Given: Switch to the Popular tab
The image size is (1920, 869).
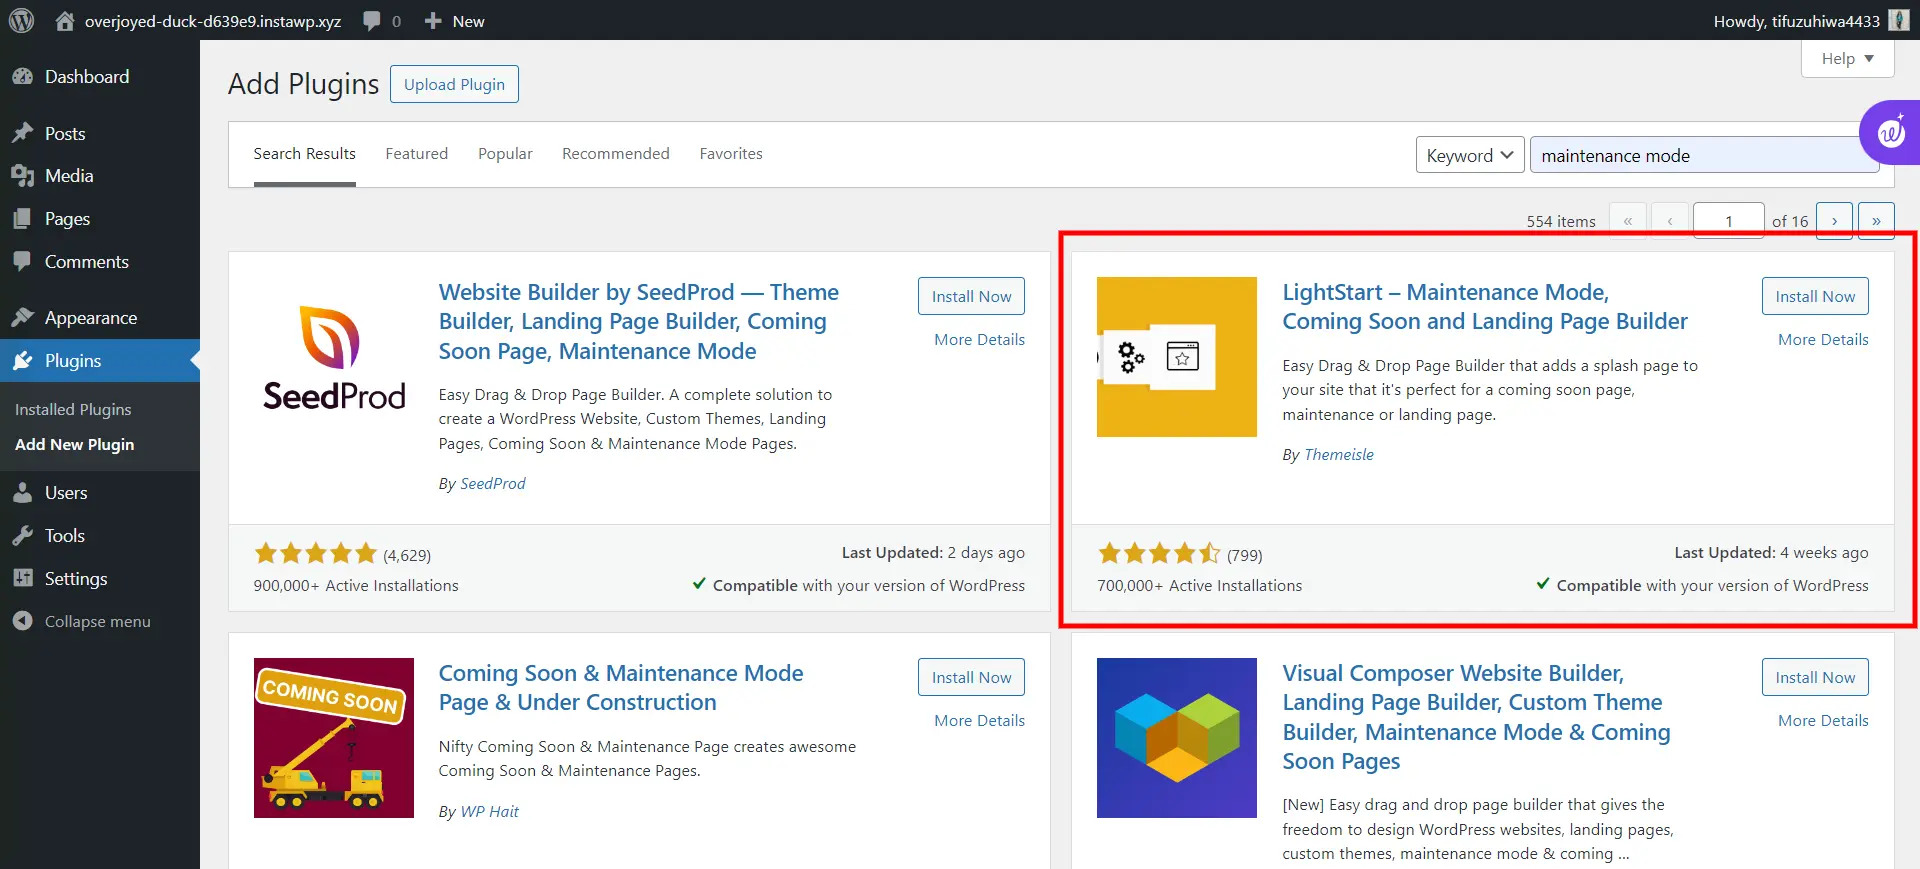Looking at the screenshot, I should click(505, 153).
